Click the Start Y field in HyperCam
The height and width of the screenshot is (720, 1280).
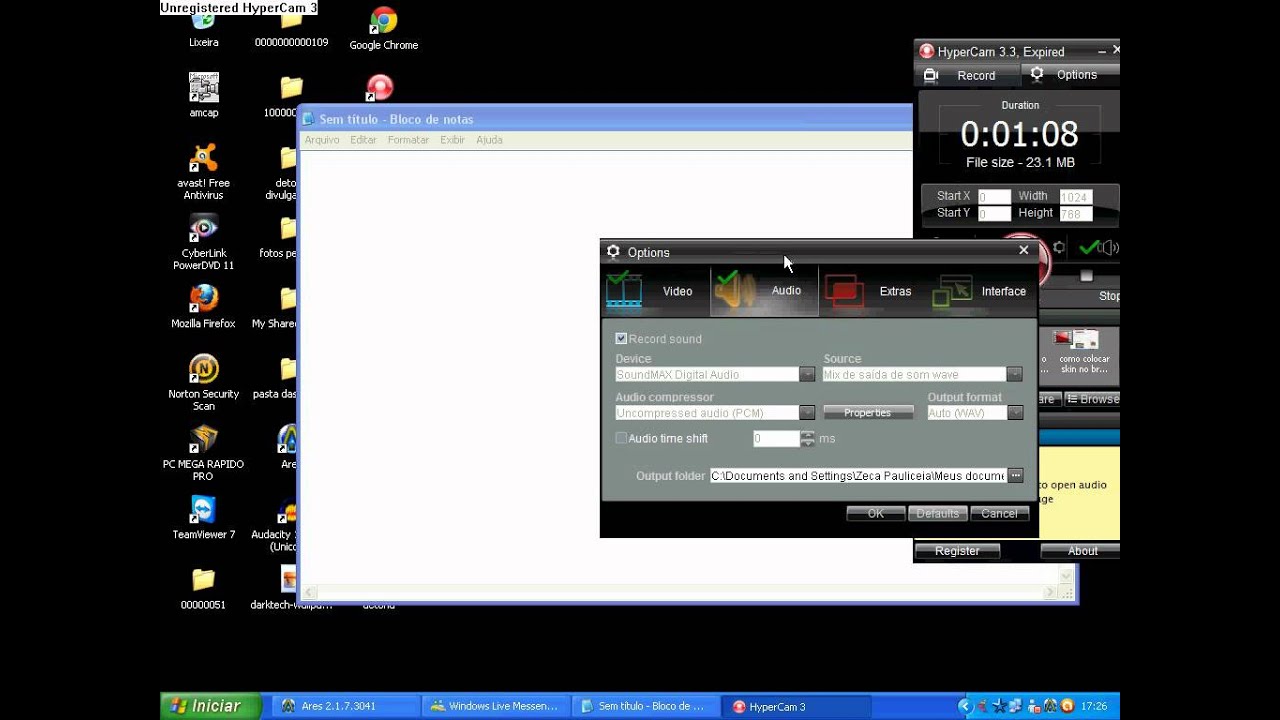pyautogui.click(x=994, y=214)
